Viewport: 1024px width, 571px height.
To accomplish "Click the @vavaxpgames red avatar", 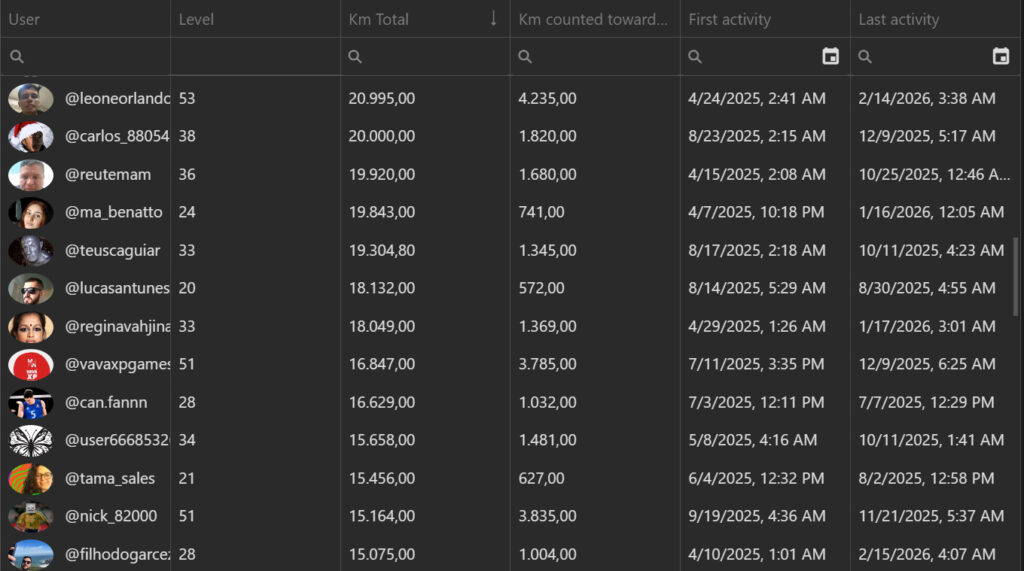I will pyautogui.click(x=30, y=364).
